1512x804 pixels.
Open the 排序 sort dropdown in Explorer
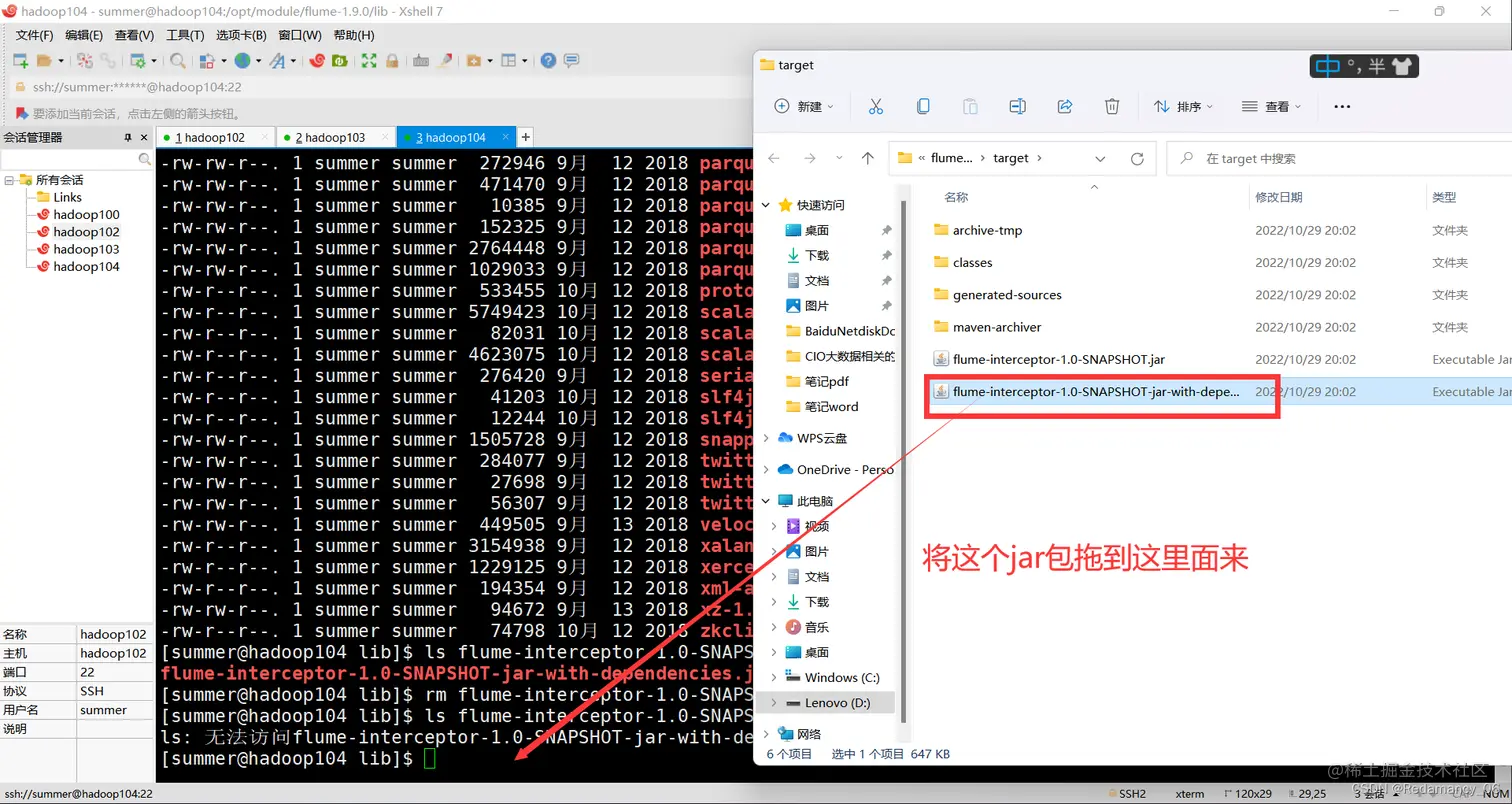tap(1183, 106)
